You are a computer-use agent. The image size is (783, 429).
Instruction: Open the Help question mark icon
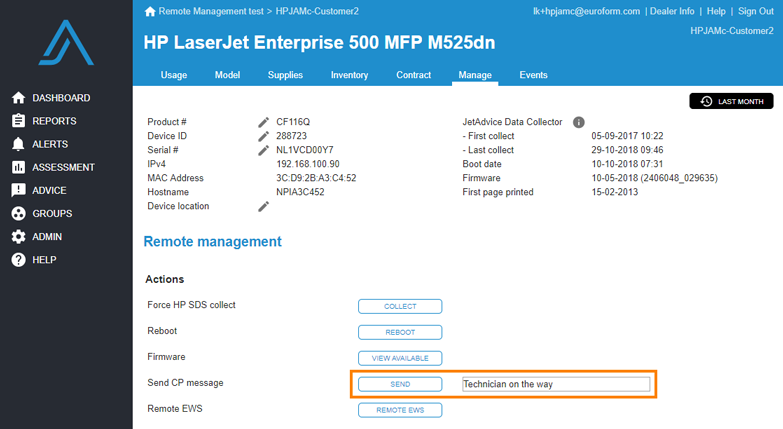click(x=18, y=260)
